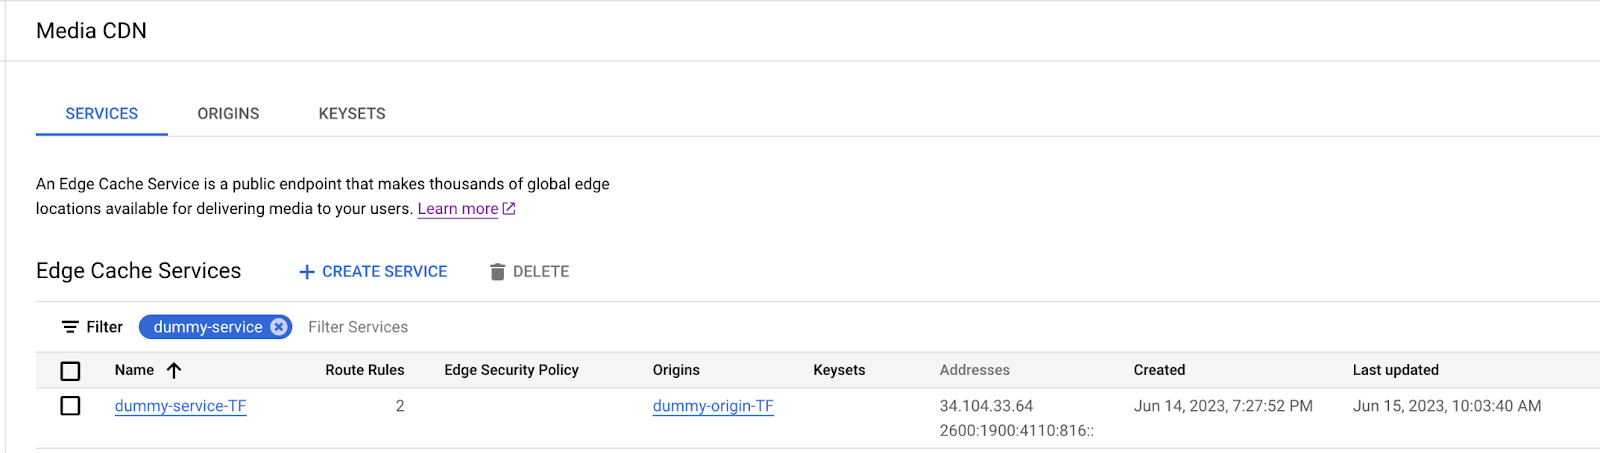Switch to the Origins tab
The width and height of the screenshot is (1600, 453).
[228, 114]
